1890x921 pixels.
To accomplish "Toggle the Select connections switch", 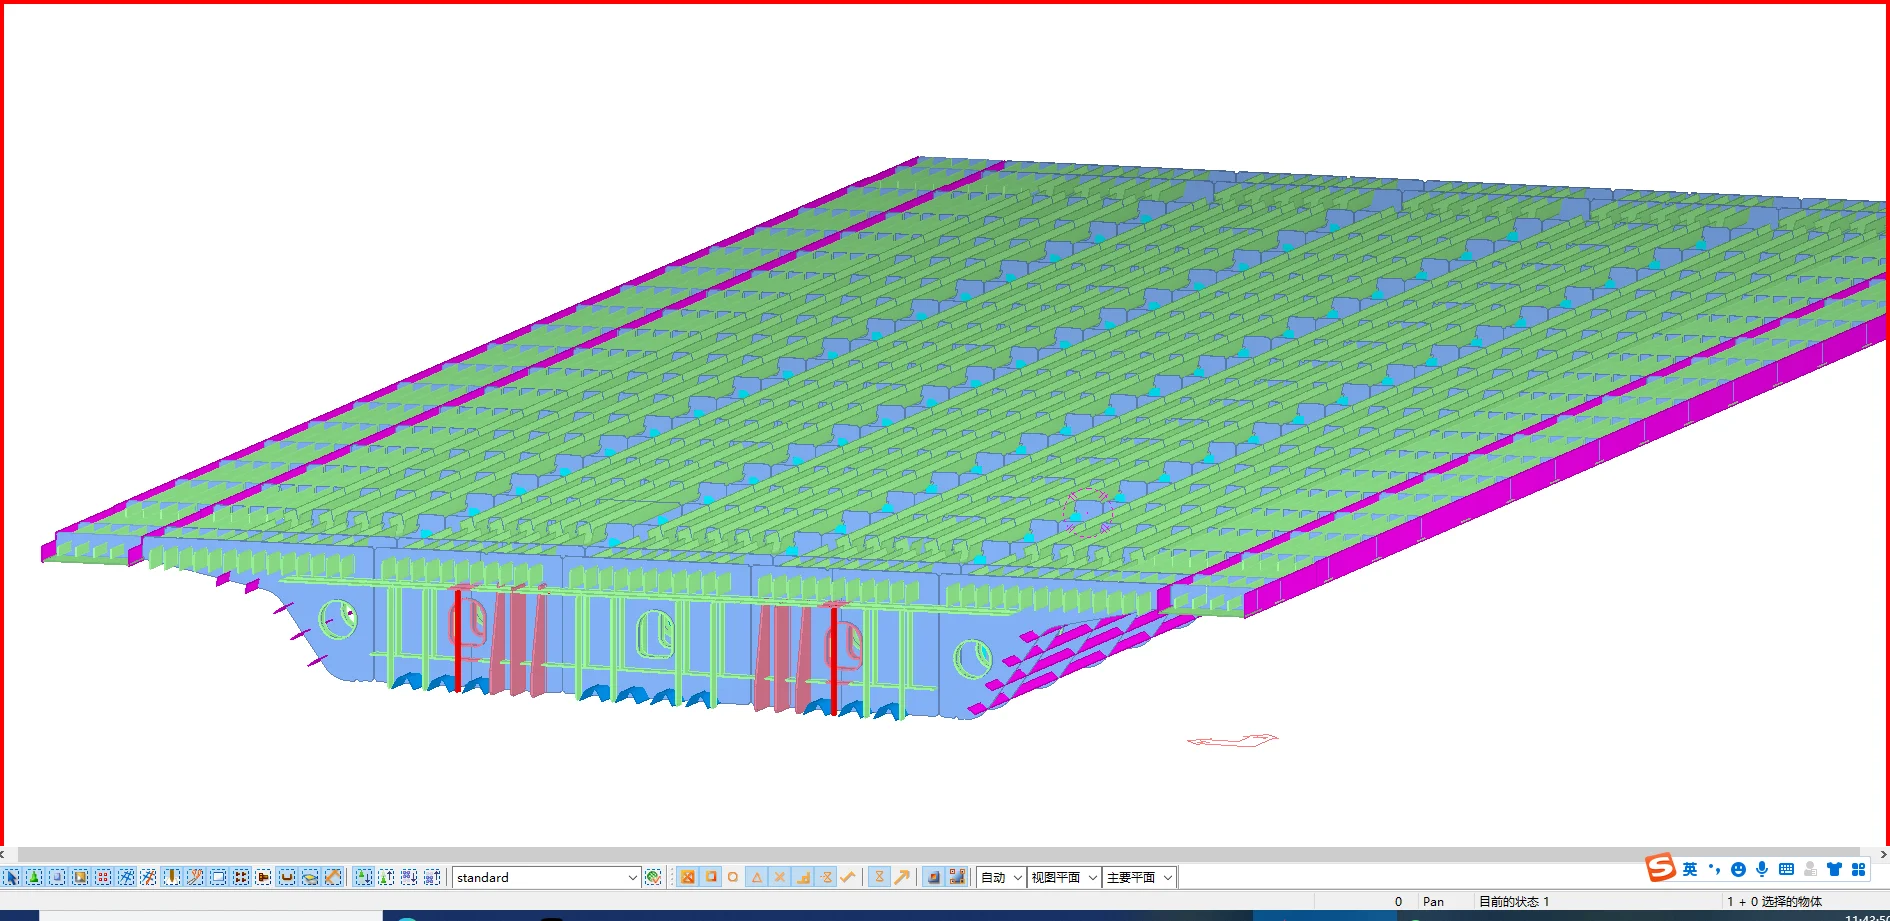I will coord(34,877).
